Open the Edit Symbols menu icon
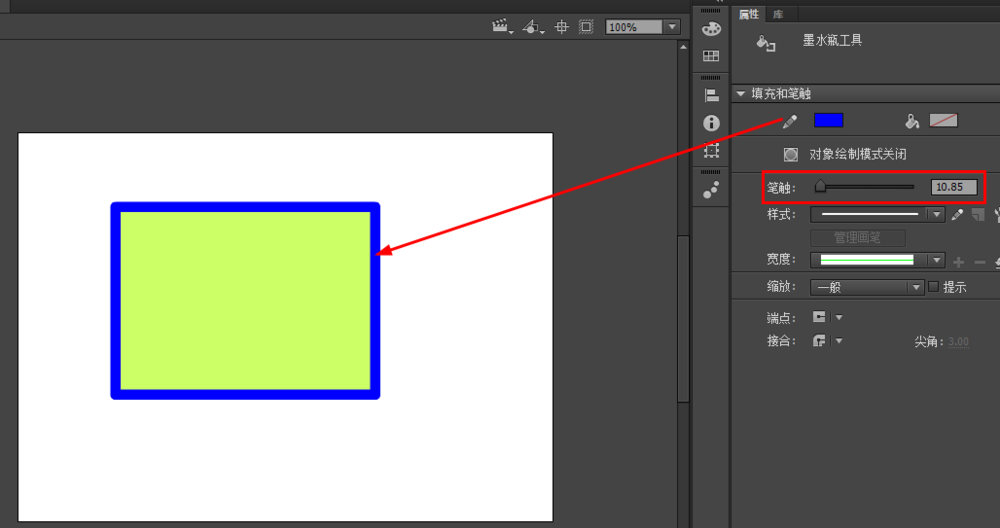This screenshot has width=1000, height=528. click(x=533, y=27)
